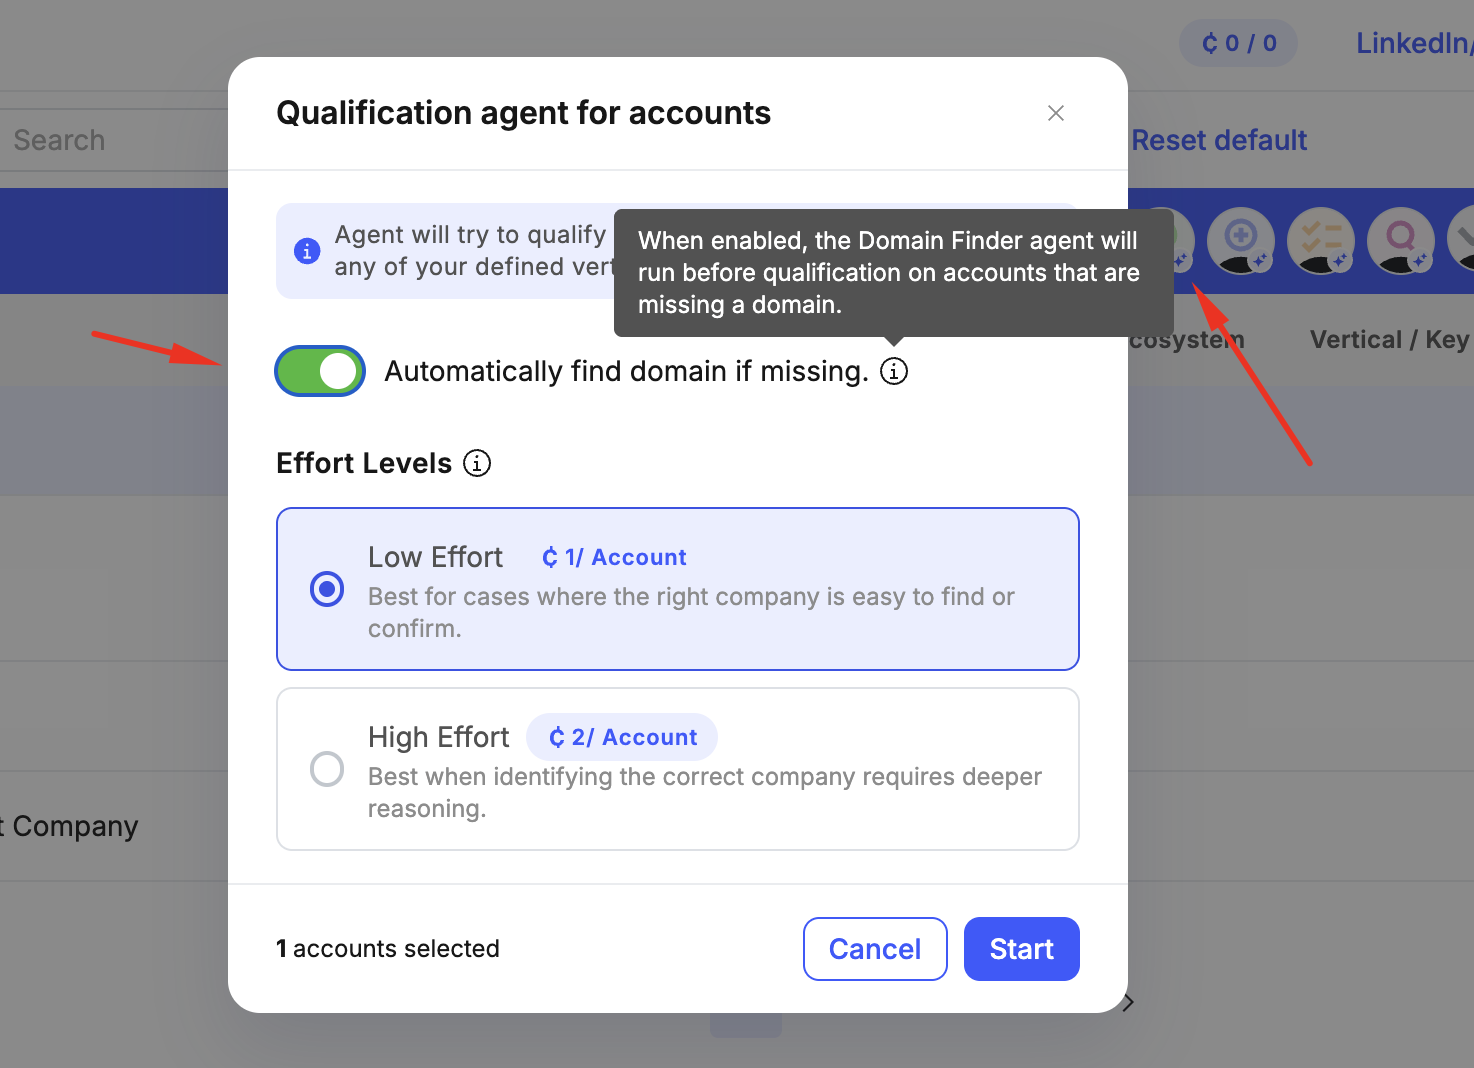Disable the automatically find domain toggle
The image size is (1474, 1068).
click(x=320, y=372)
